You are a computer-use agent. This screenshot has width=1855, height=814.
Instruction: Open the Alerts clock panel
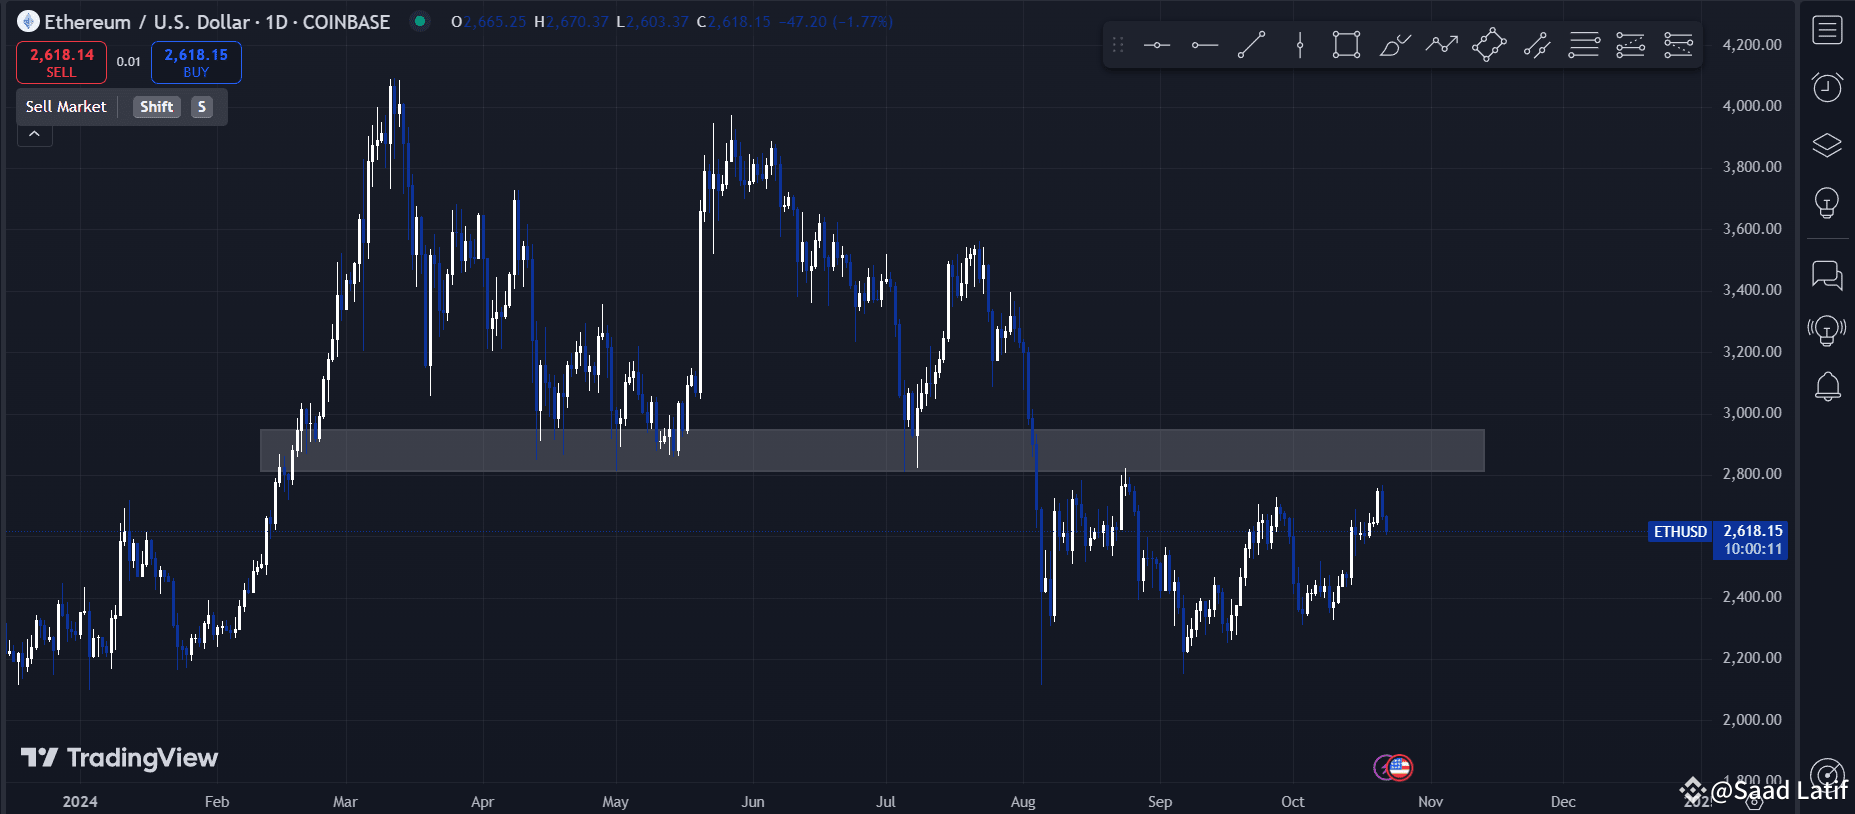coord(1827,87)
